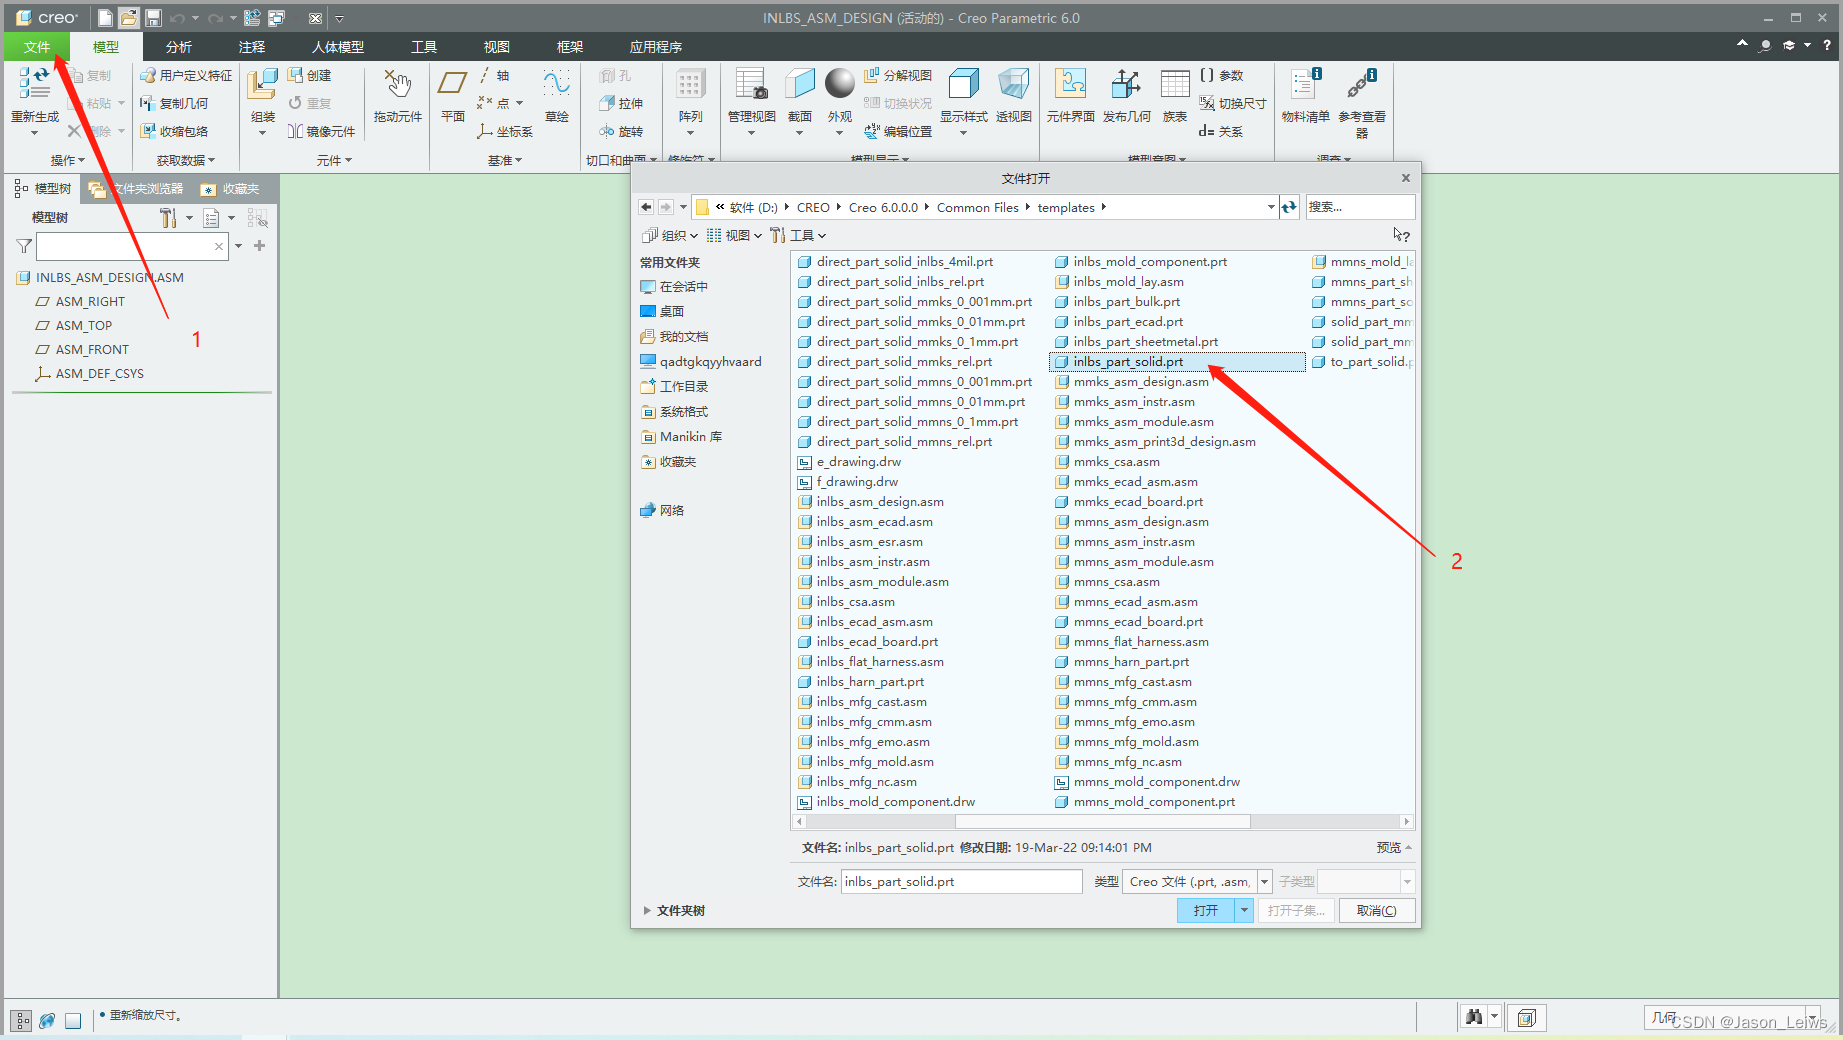The width and height of the screenshot is (1843, 1040).
Task: Click the templates breadcrumb link
Action: [x=1066, y=207]
